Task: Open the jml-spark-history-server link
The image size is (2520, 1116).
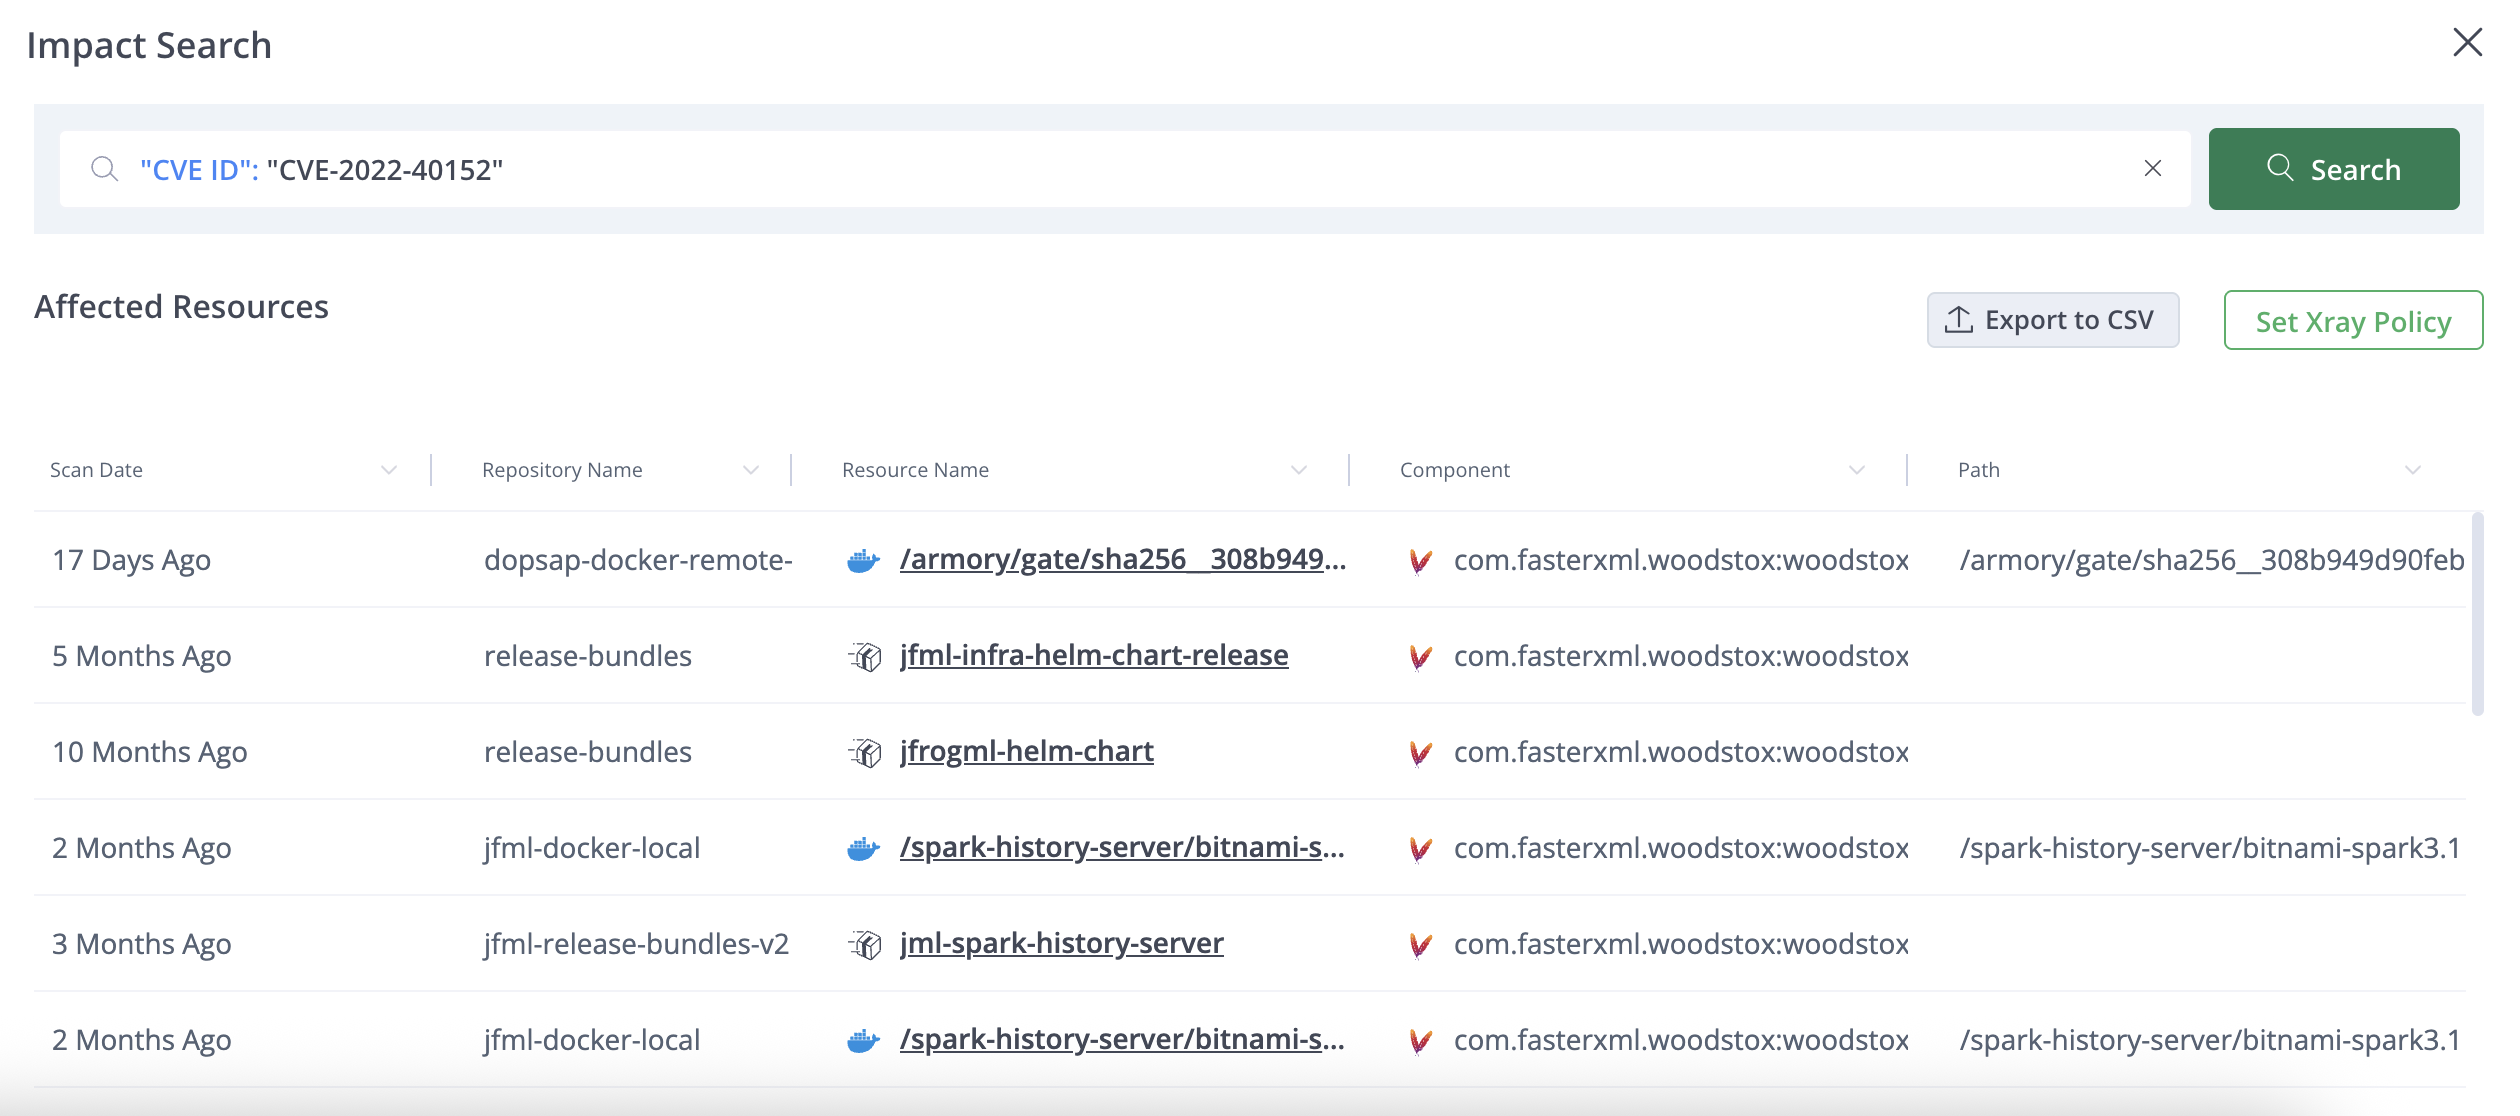Action: tap(1061, 943)
